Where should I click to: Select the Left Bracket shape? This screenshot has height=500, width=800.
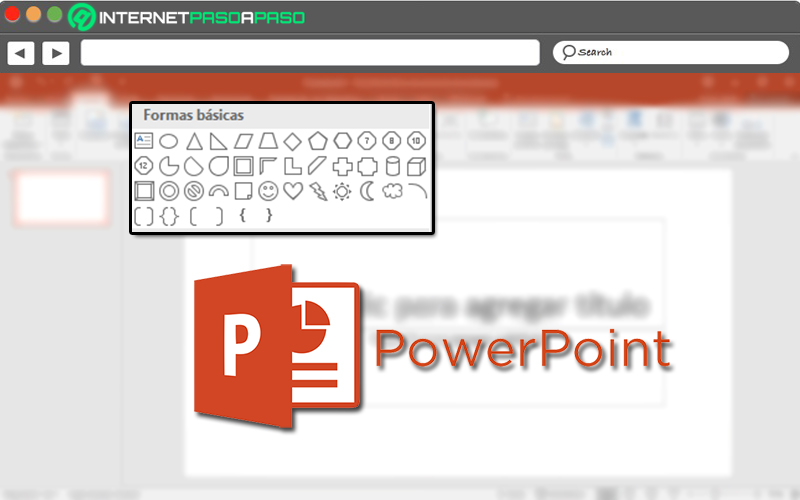click(x=193, y=216)
